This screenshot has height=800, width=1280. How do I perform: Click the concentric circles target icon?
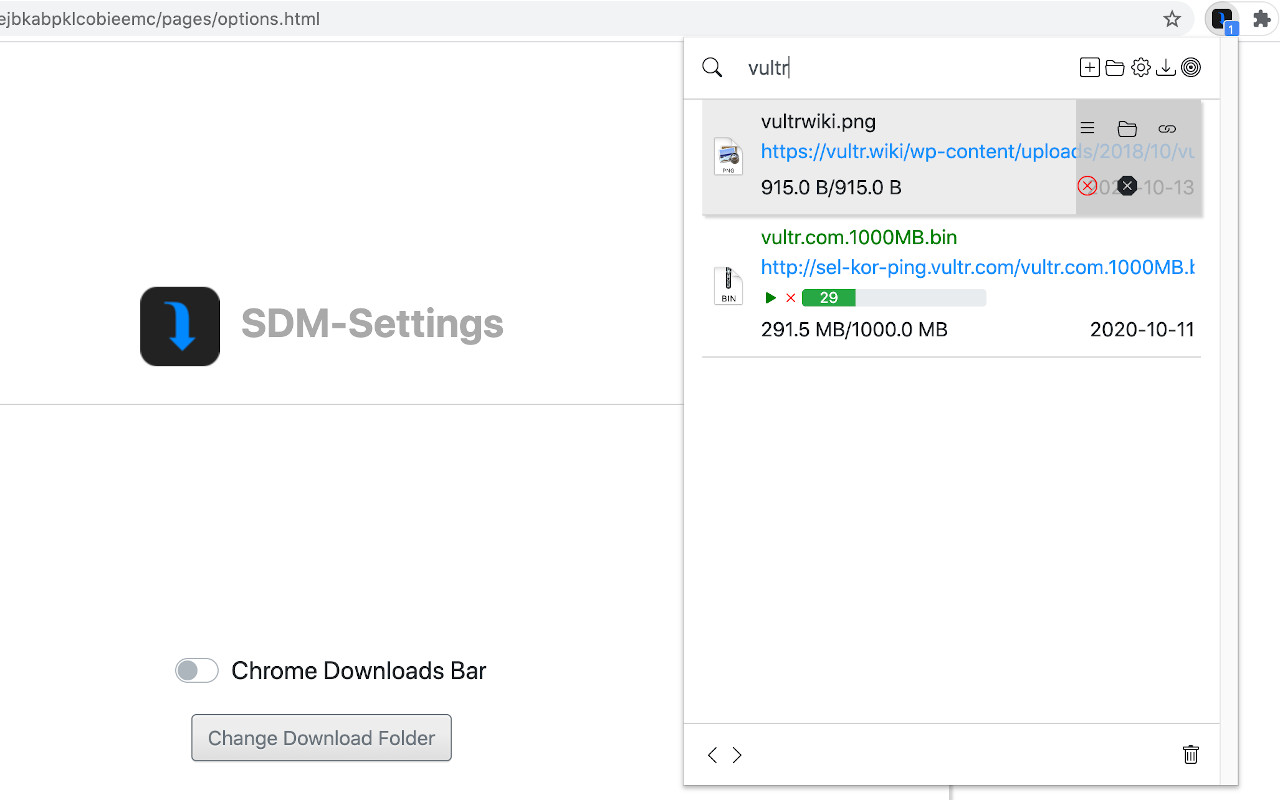click(x=1191, y=67)
